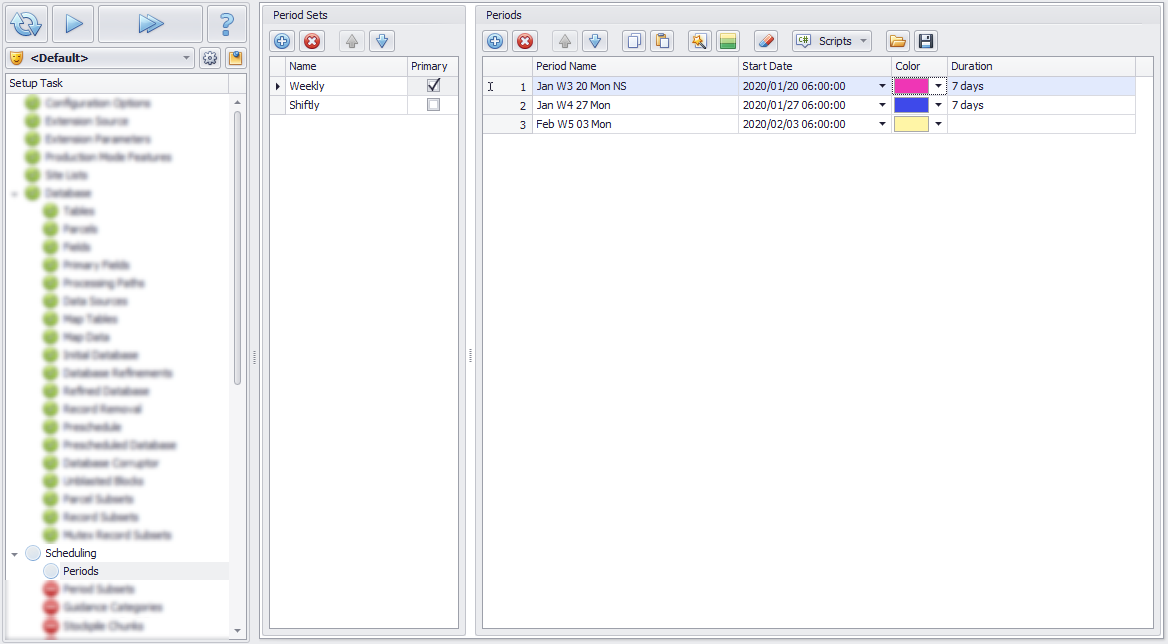1168x644 pixels.
Task: Click the Duration column header
Action: 1041,66
